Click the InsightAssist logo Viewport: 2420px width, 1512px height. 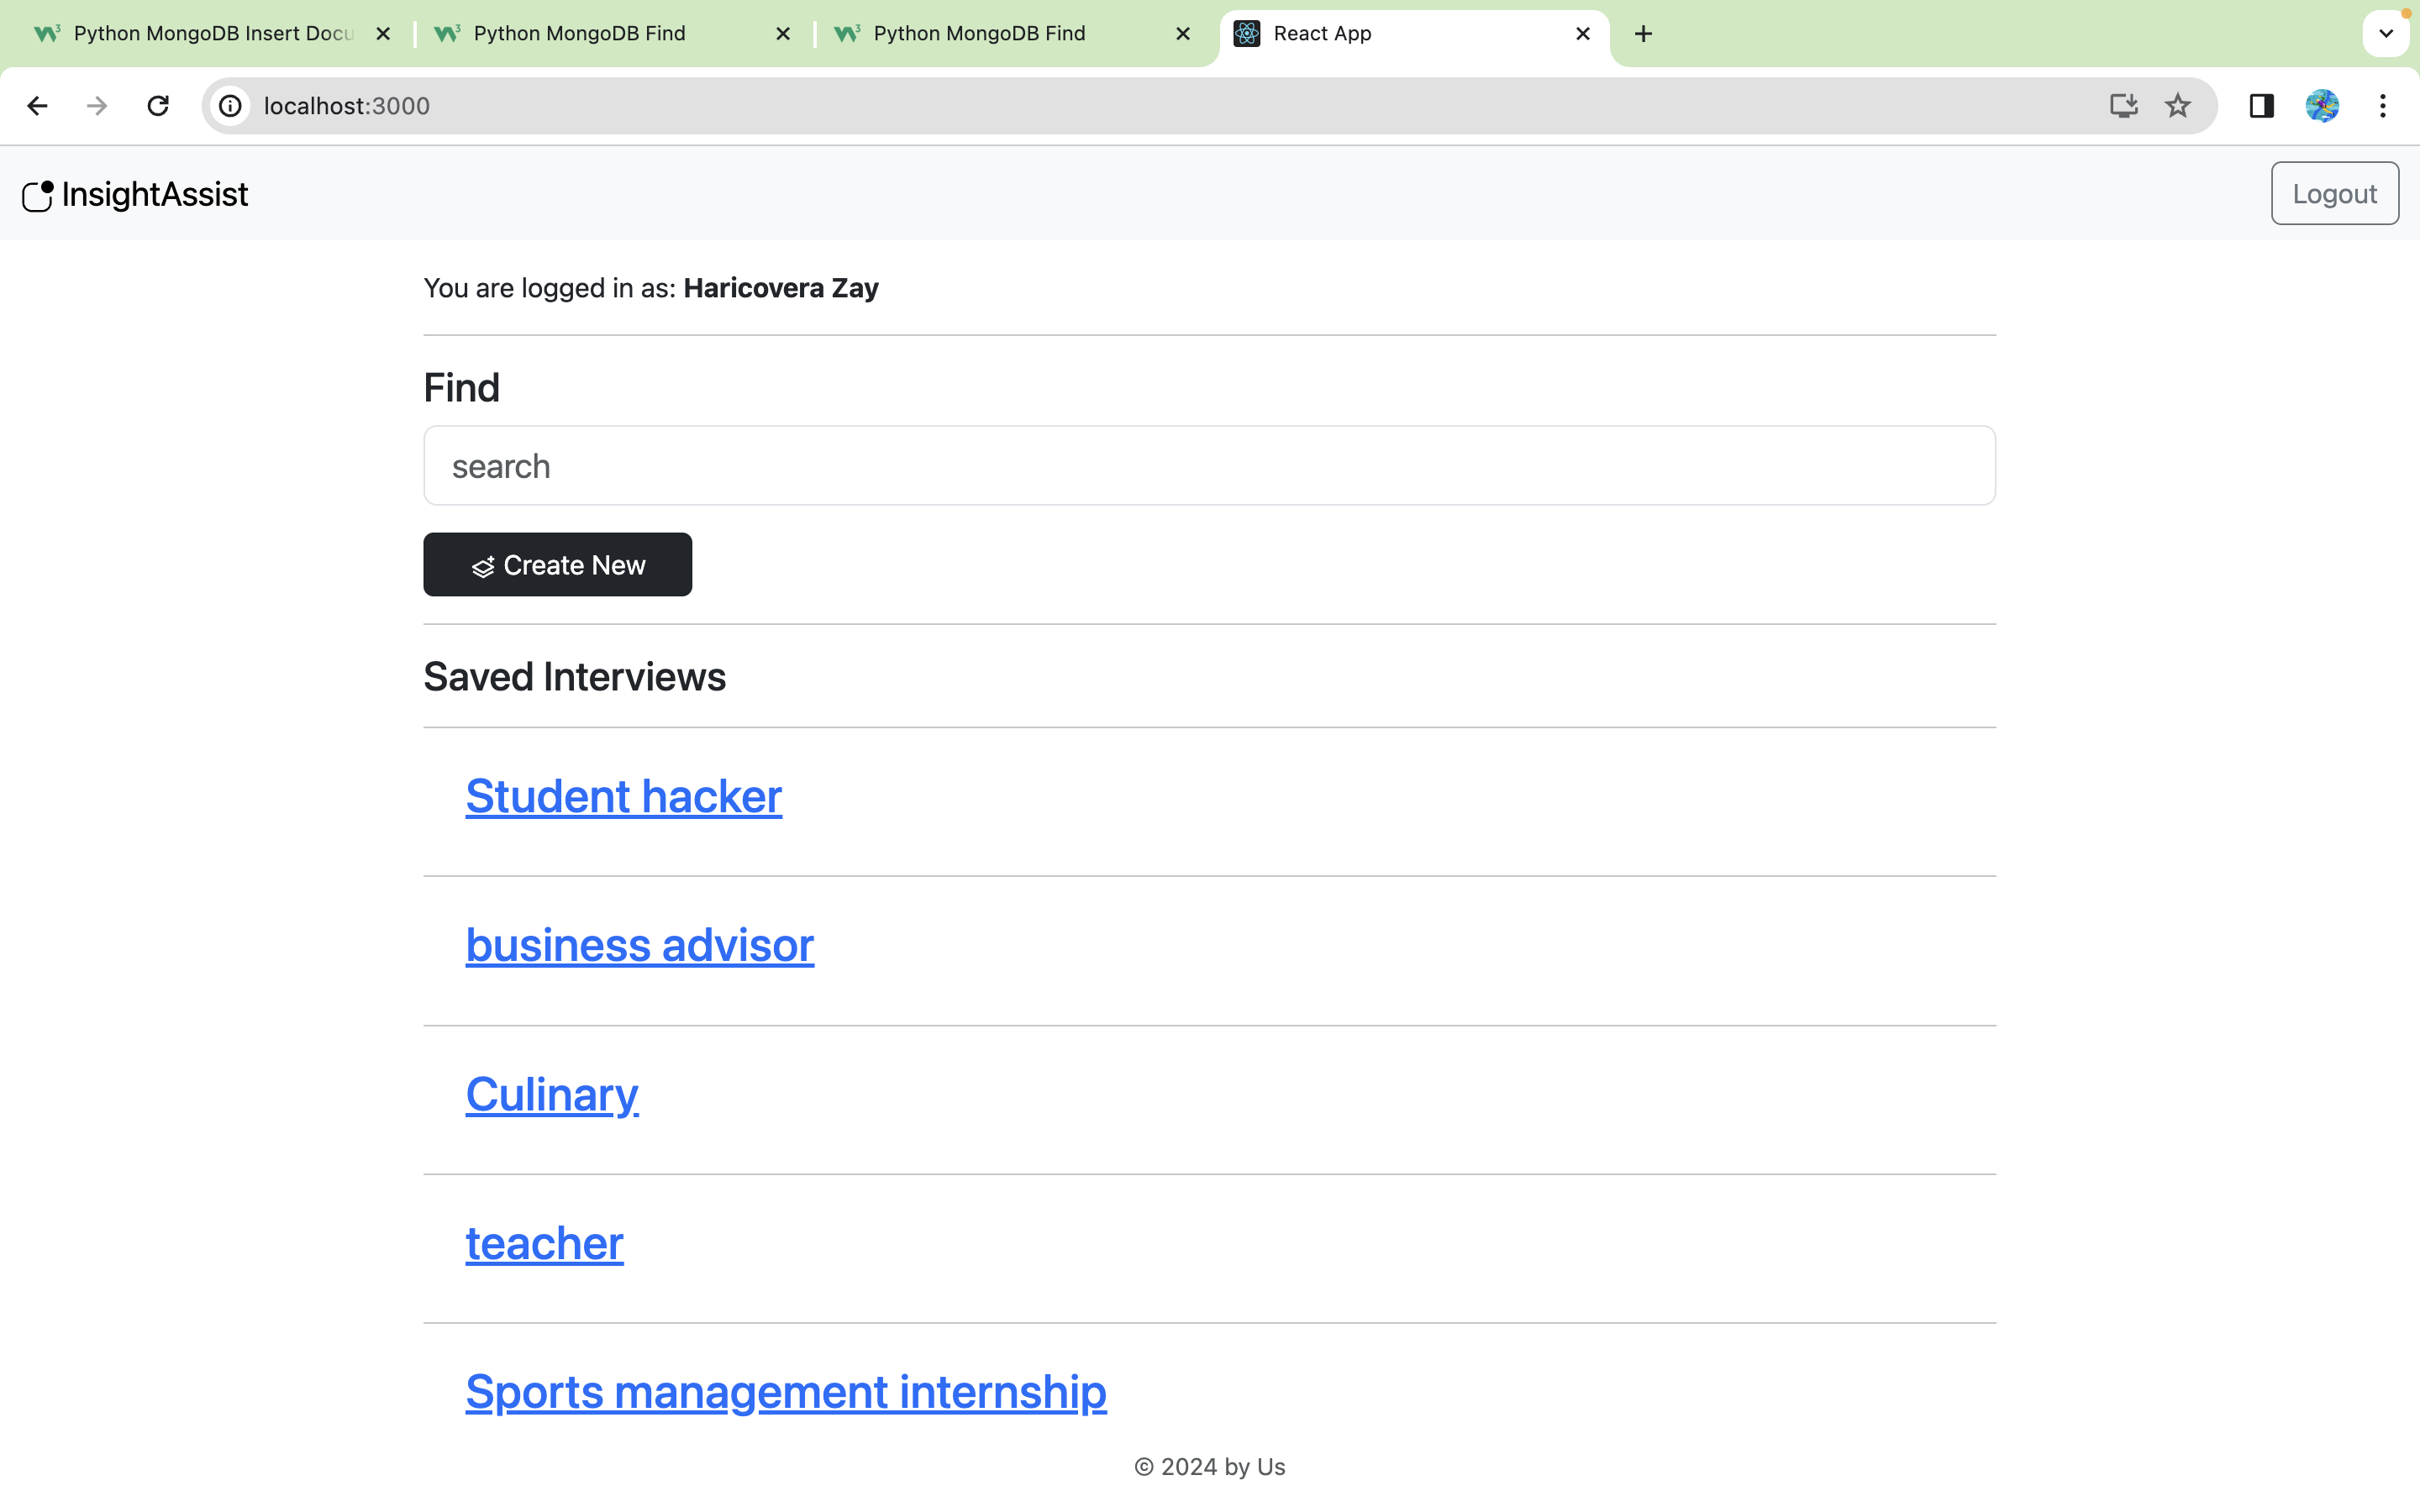[x=135, y=194]
